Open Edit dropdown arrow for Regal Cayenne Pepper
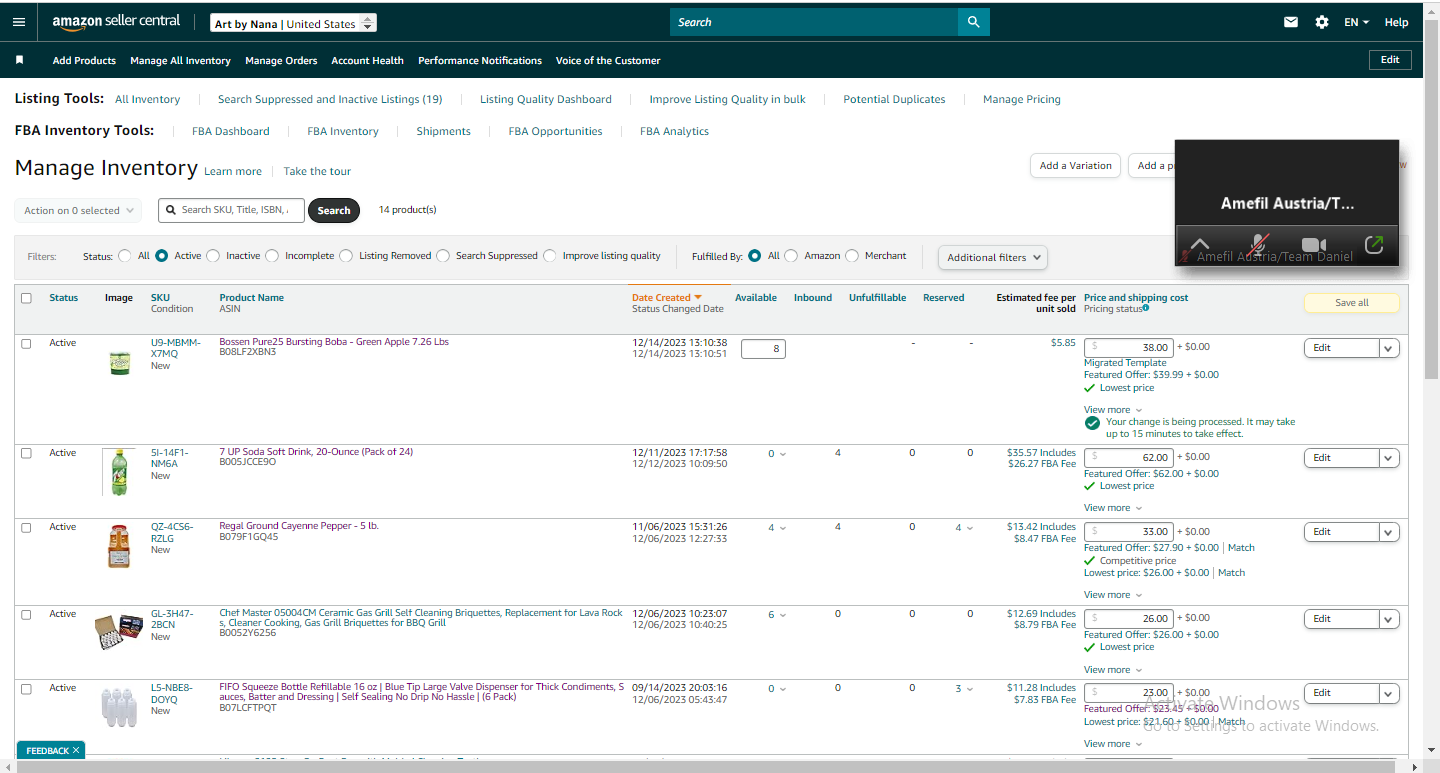Screen dimensions: 1440x773 [1390, 531]
